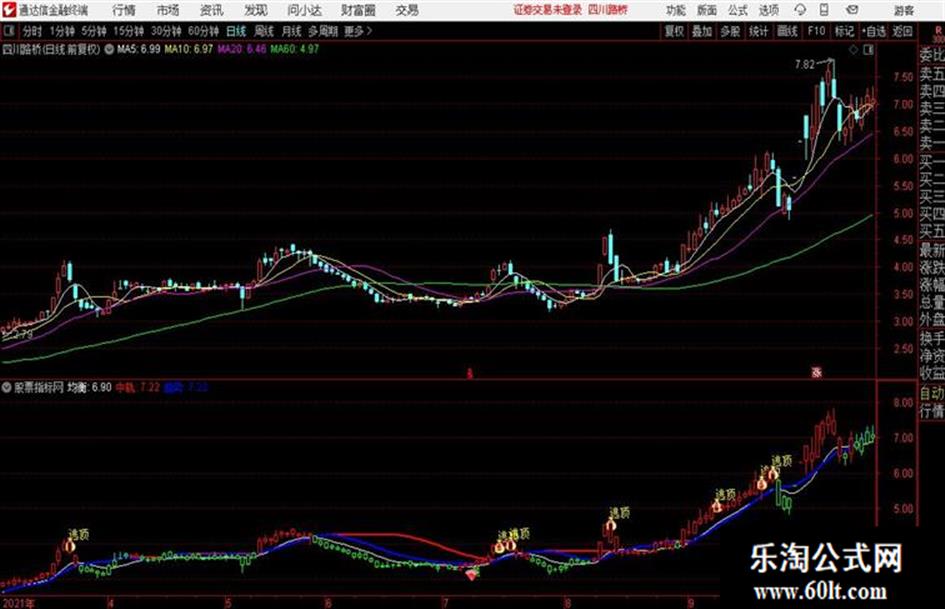The image size is (945, 609).
Task: Expand the 更多 periods list
Action: 359,31
